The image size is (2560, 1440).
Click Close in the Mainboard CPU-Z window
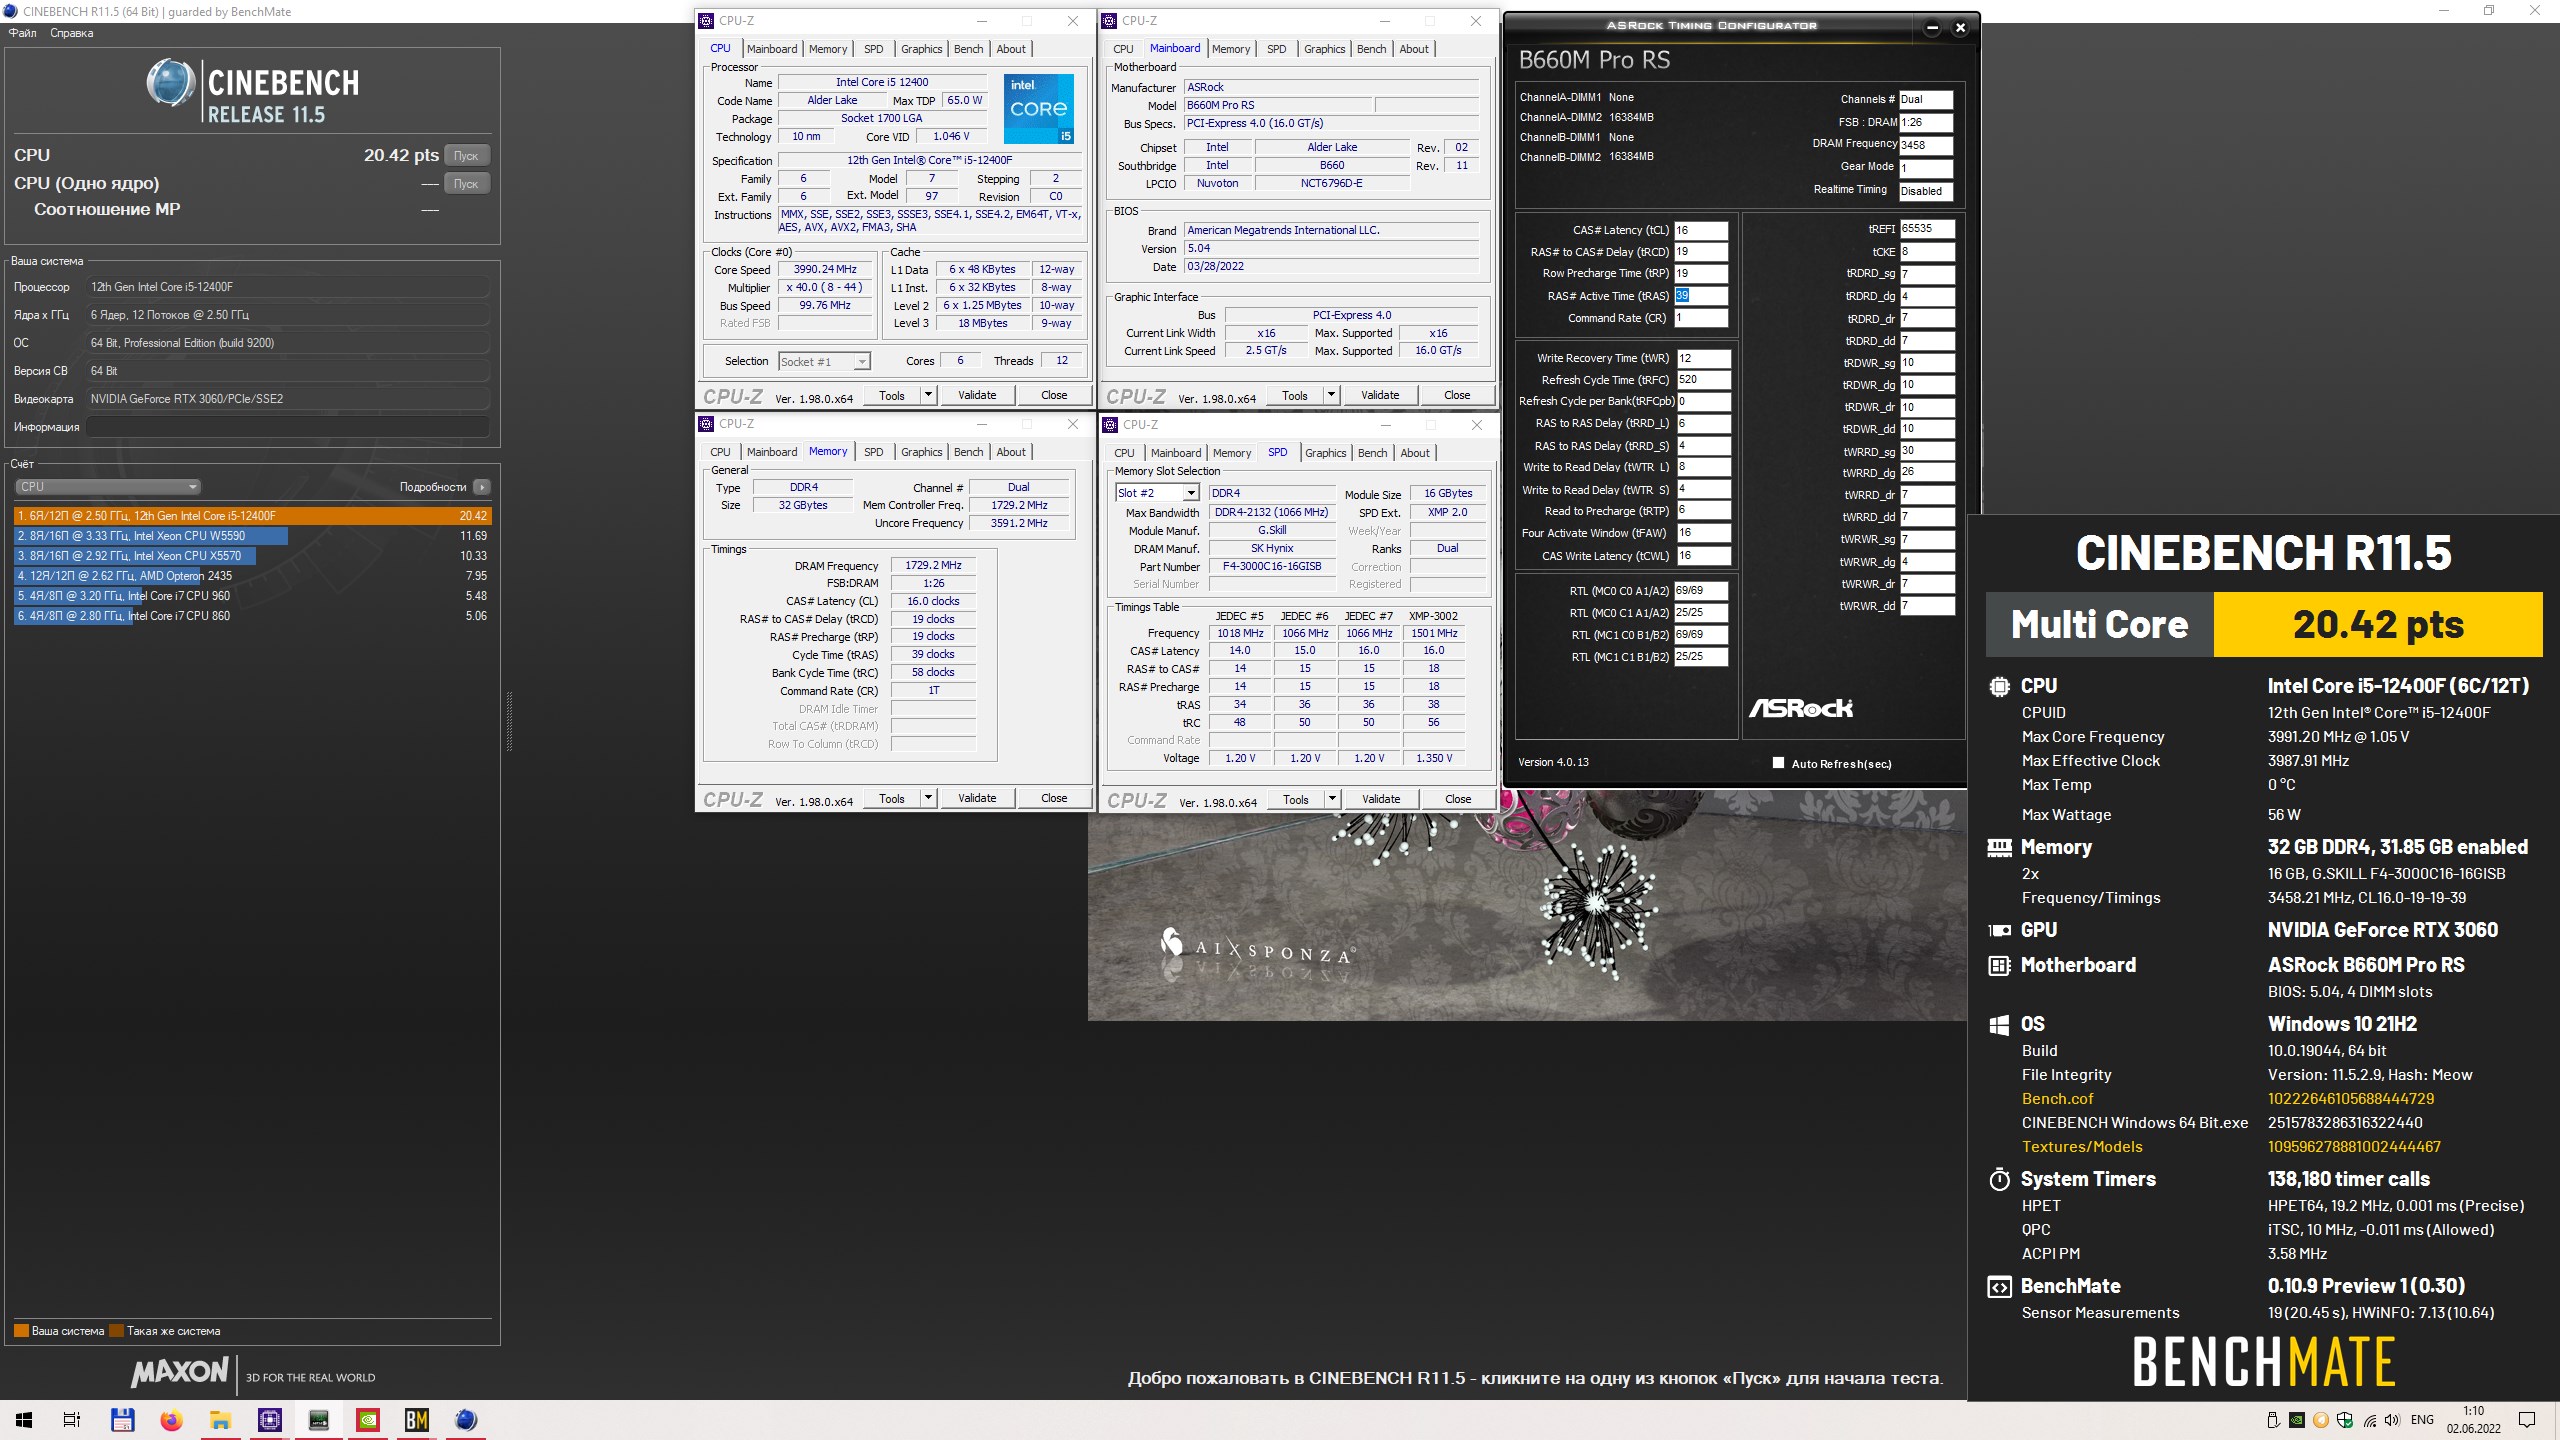click(x=1457, y=395)
